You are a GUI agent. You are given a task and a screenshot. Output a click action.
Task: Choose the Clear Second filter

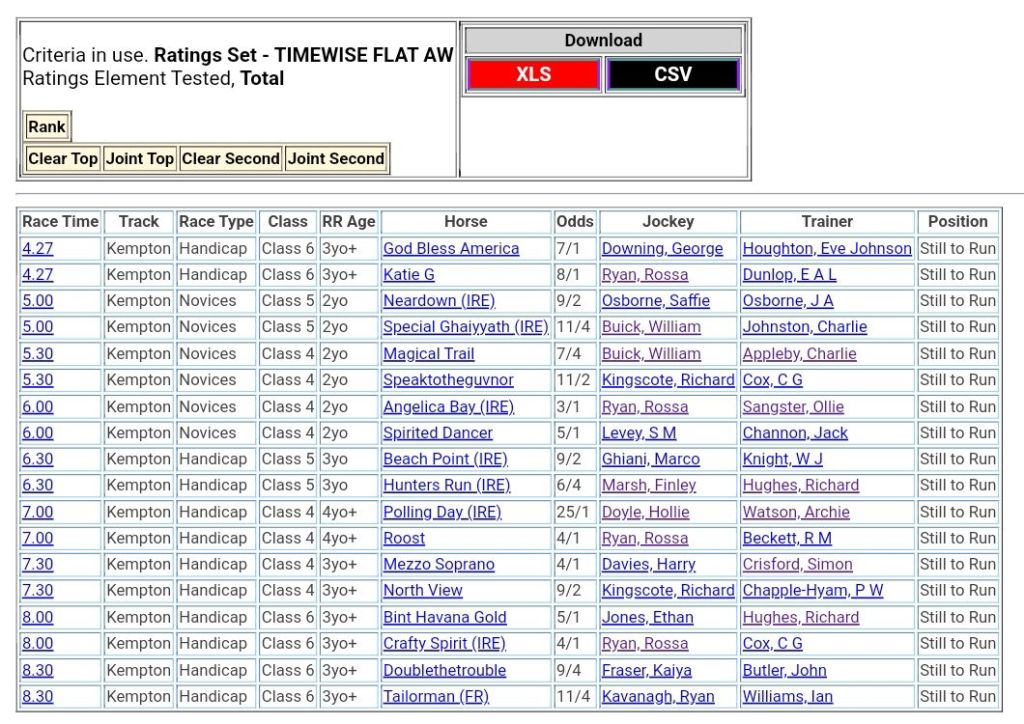(231, 158)
